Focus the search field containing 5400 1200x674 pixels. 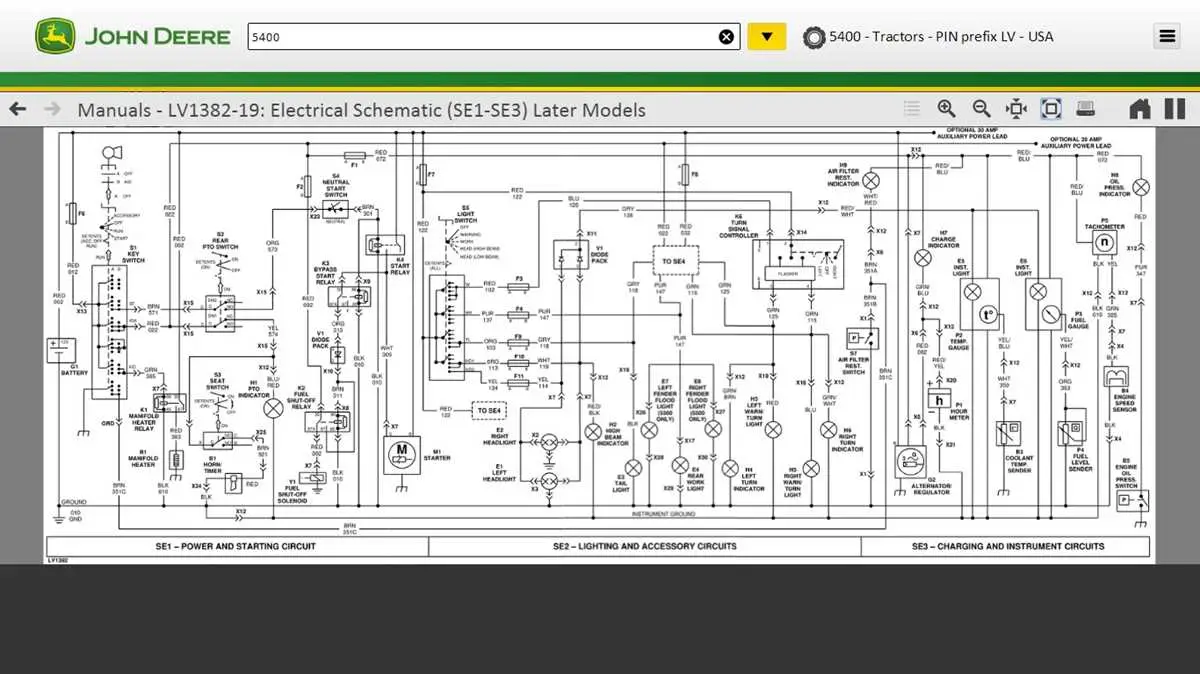494,37
